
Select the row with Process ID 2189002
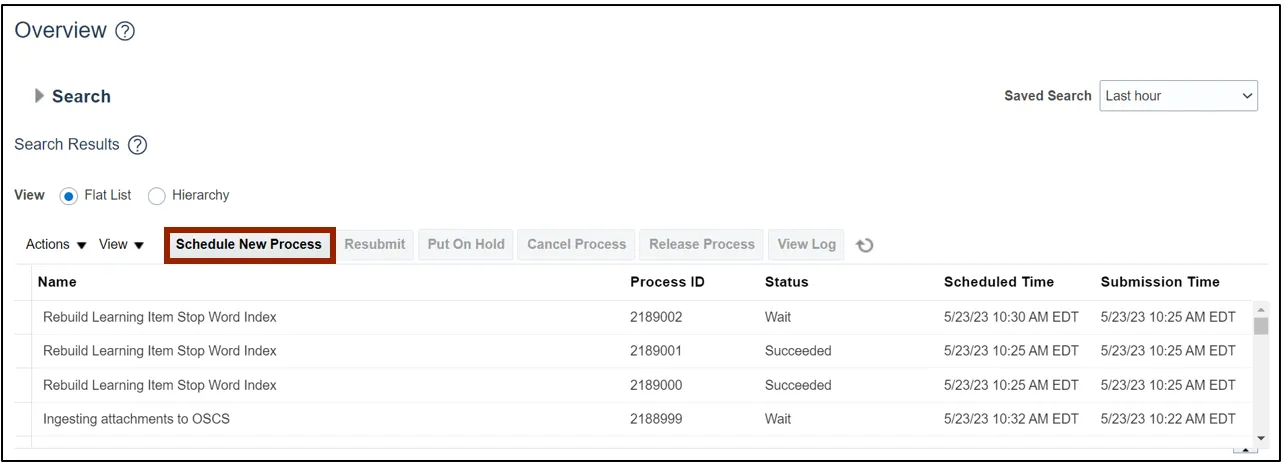656,317
